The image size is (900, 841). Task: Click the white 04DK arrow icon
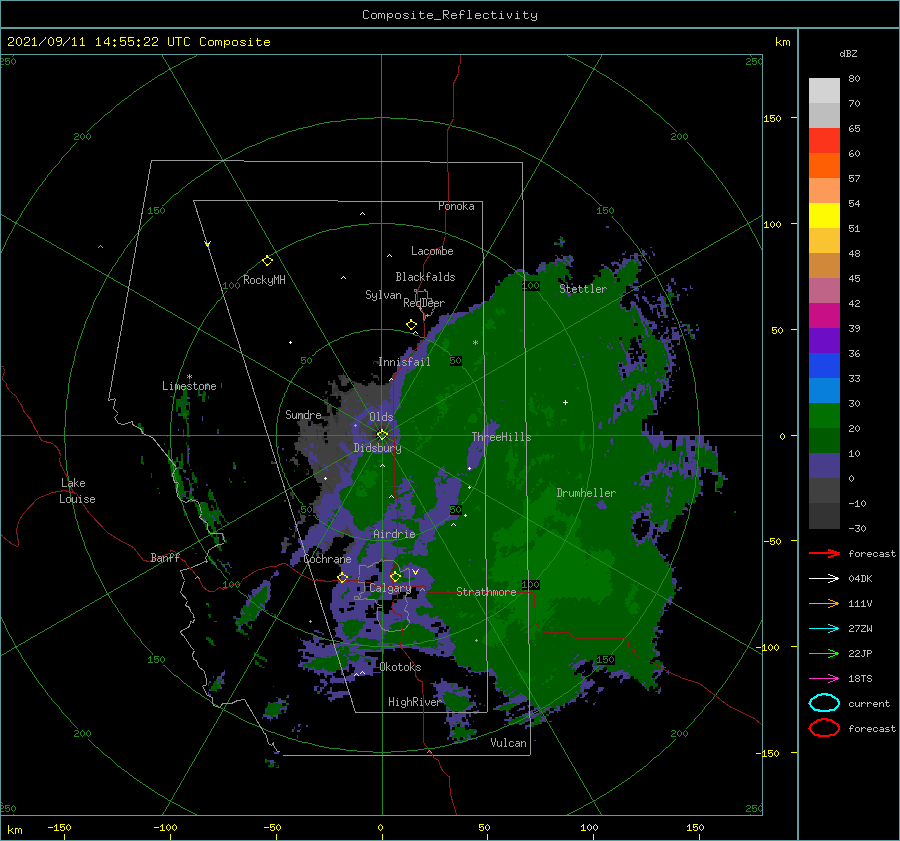[824, 578]
